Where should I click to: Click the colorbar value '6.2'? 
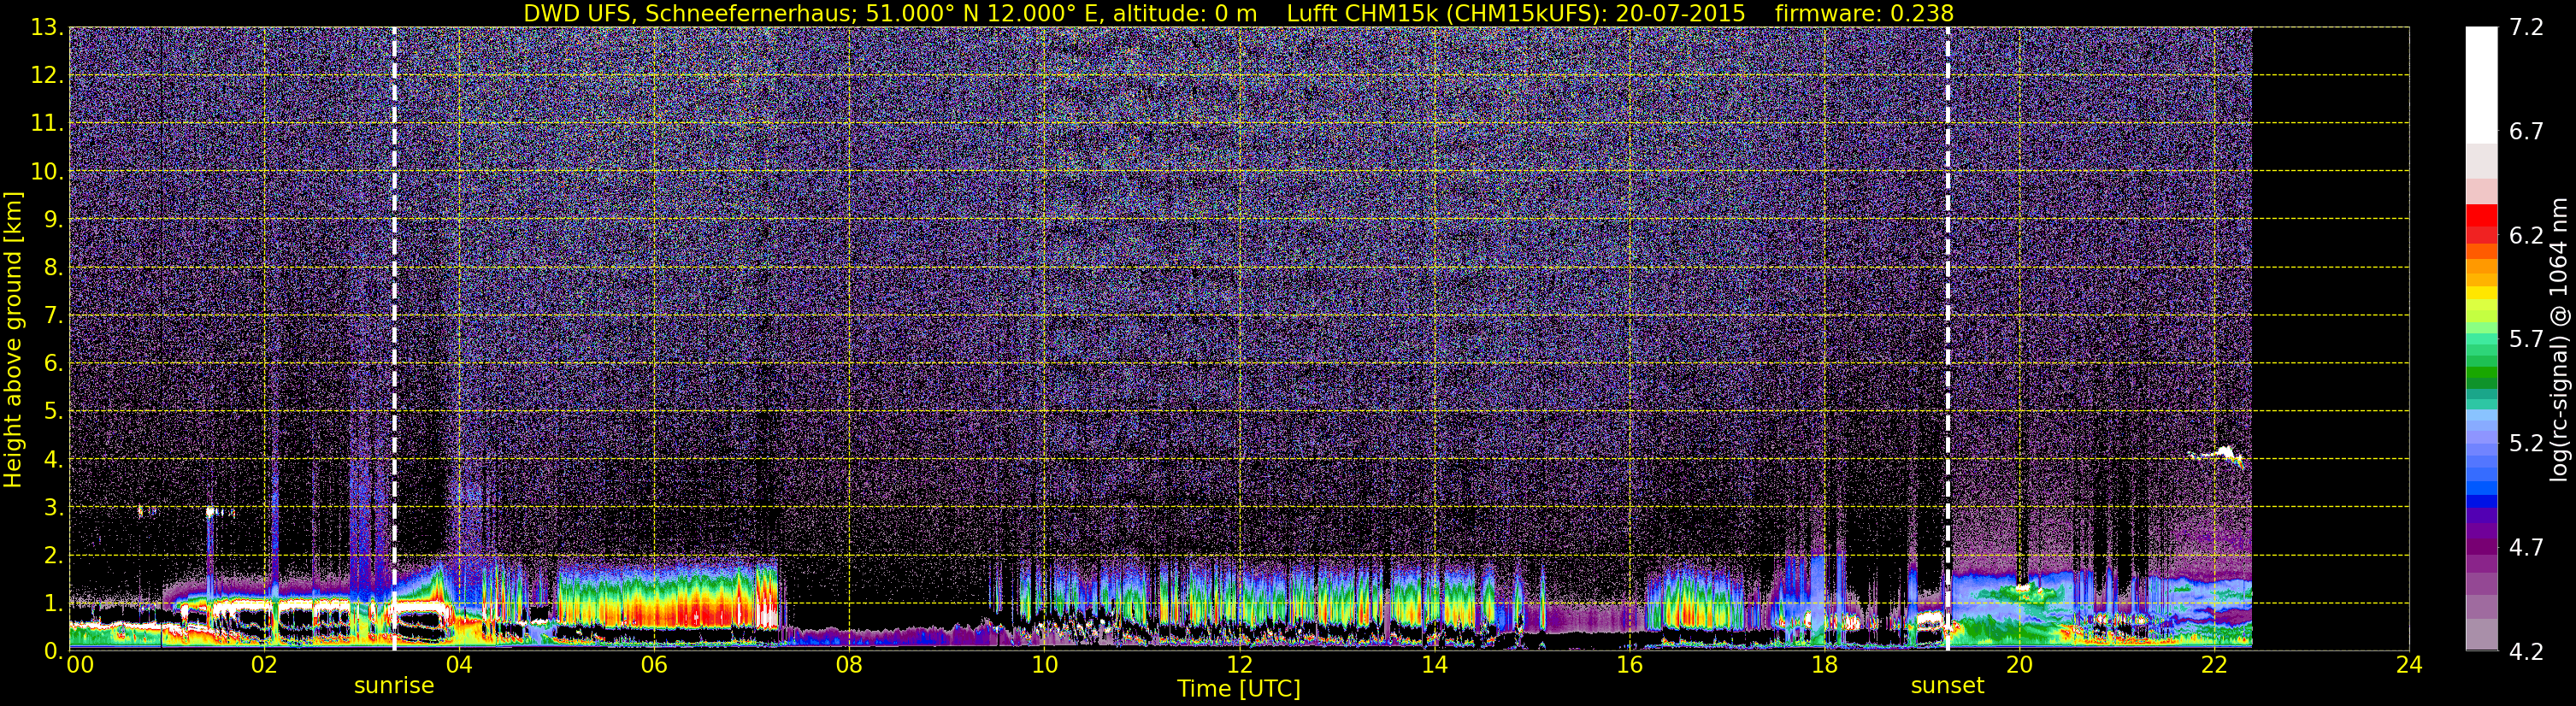[x=2526, y=236]
